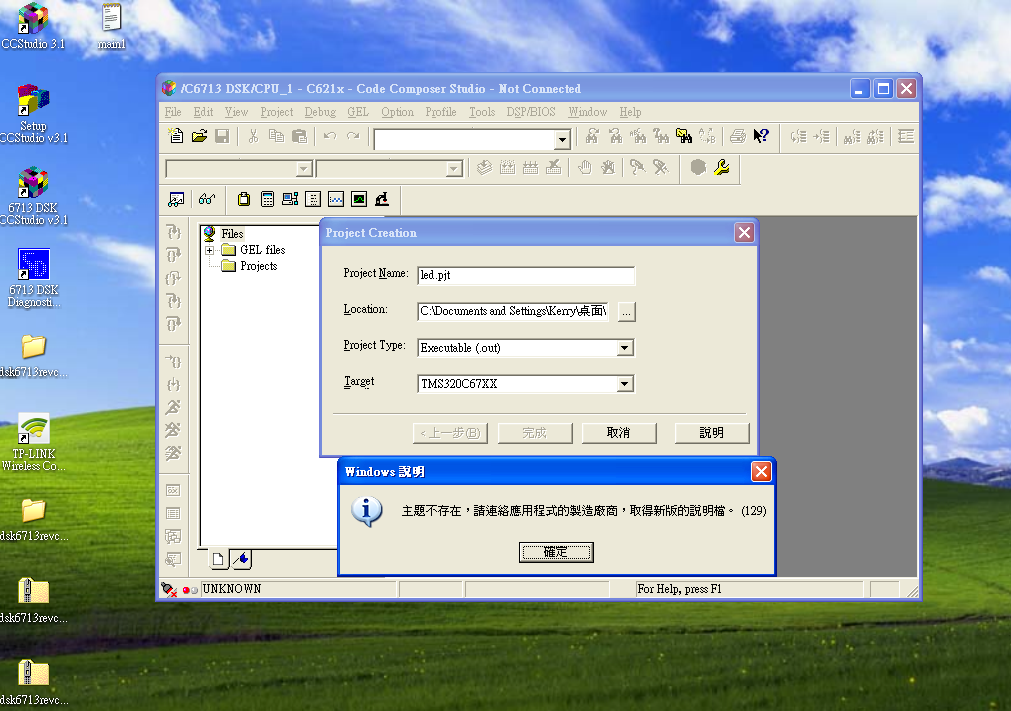The height and width of the screenshot is (711, 1011).
Task: Select TP-LINK Wireless desktop shortcut
Action: (x=34, y=442)
